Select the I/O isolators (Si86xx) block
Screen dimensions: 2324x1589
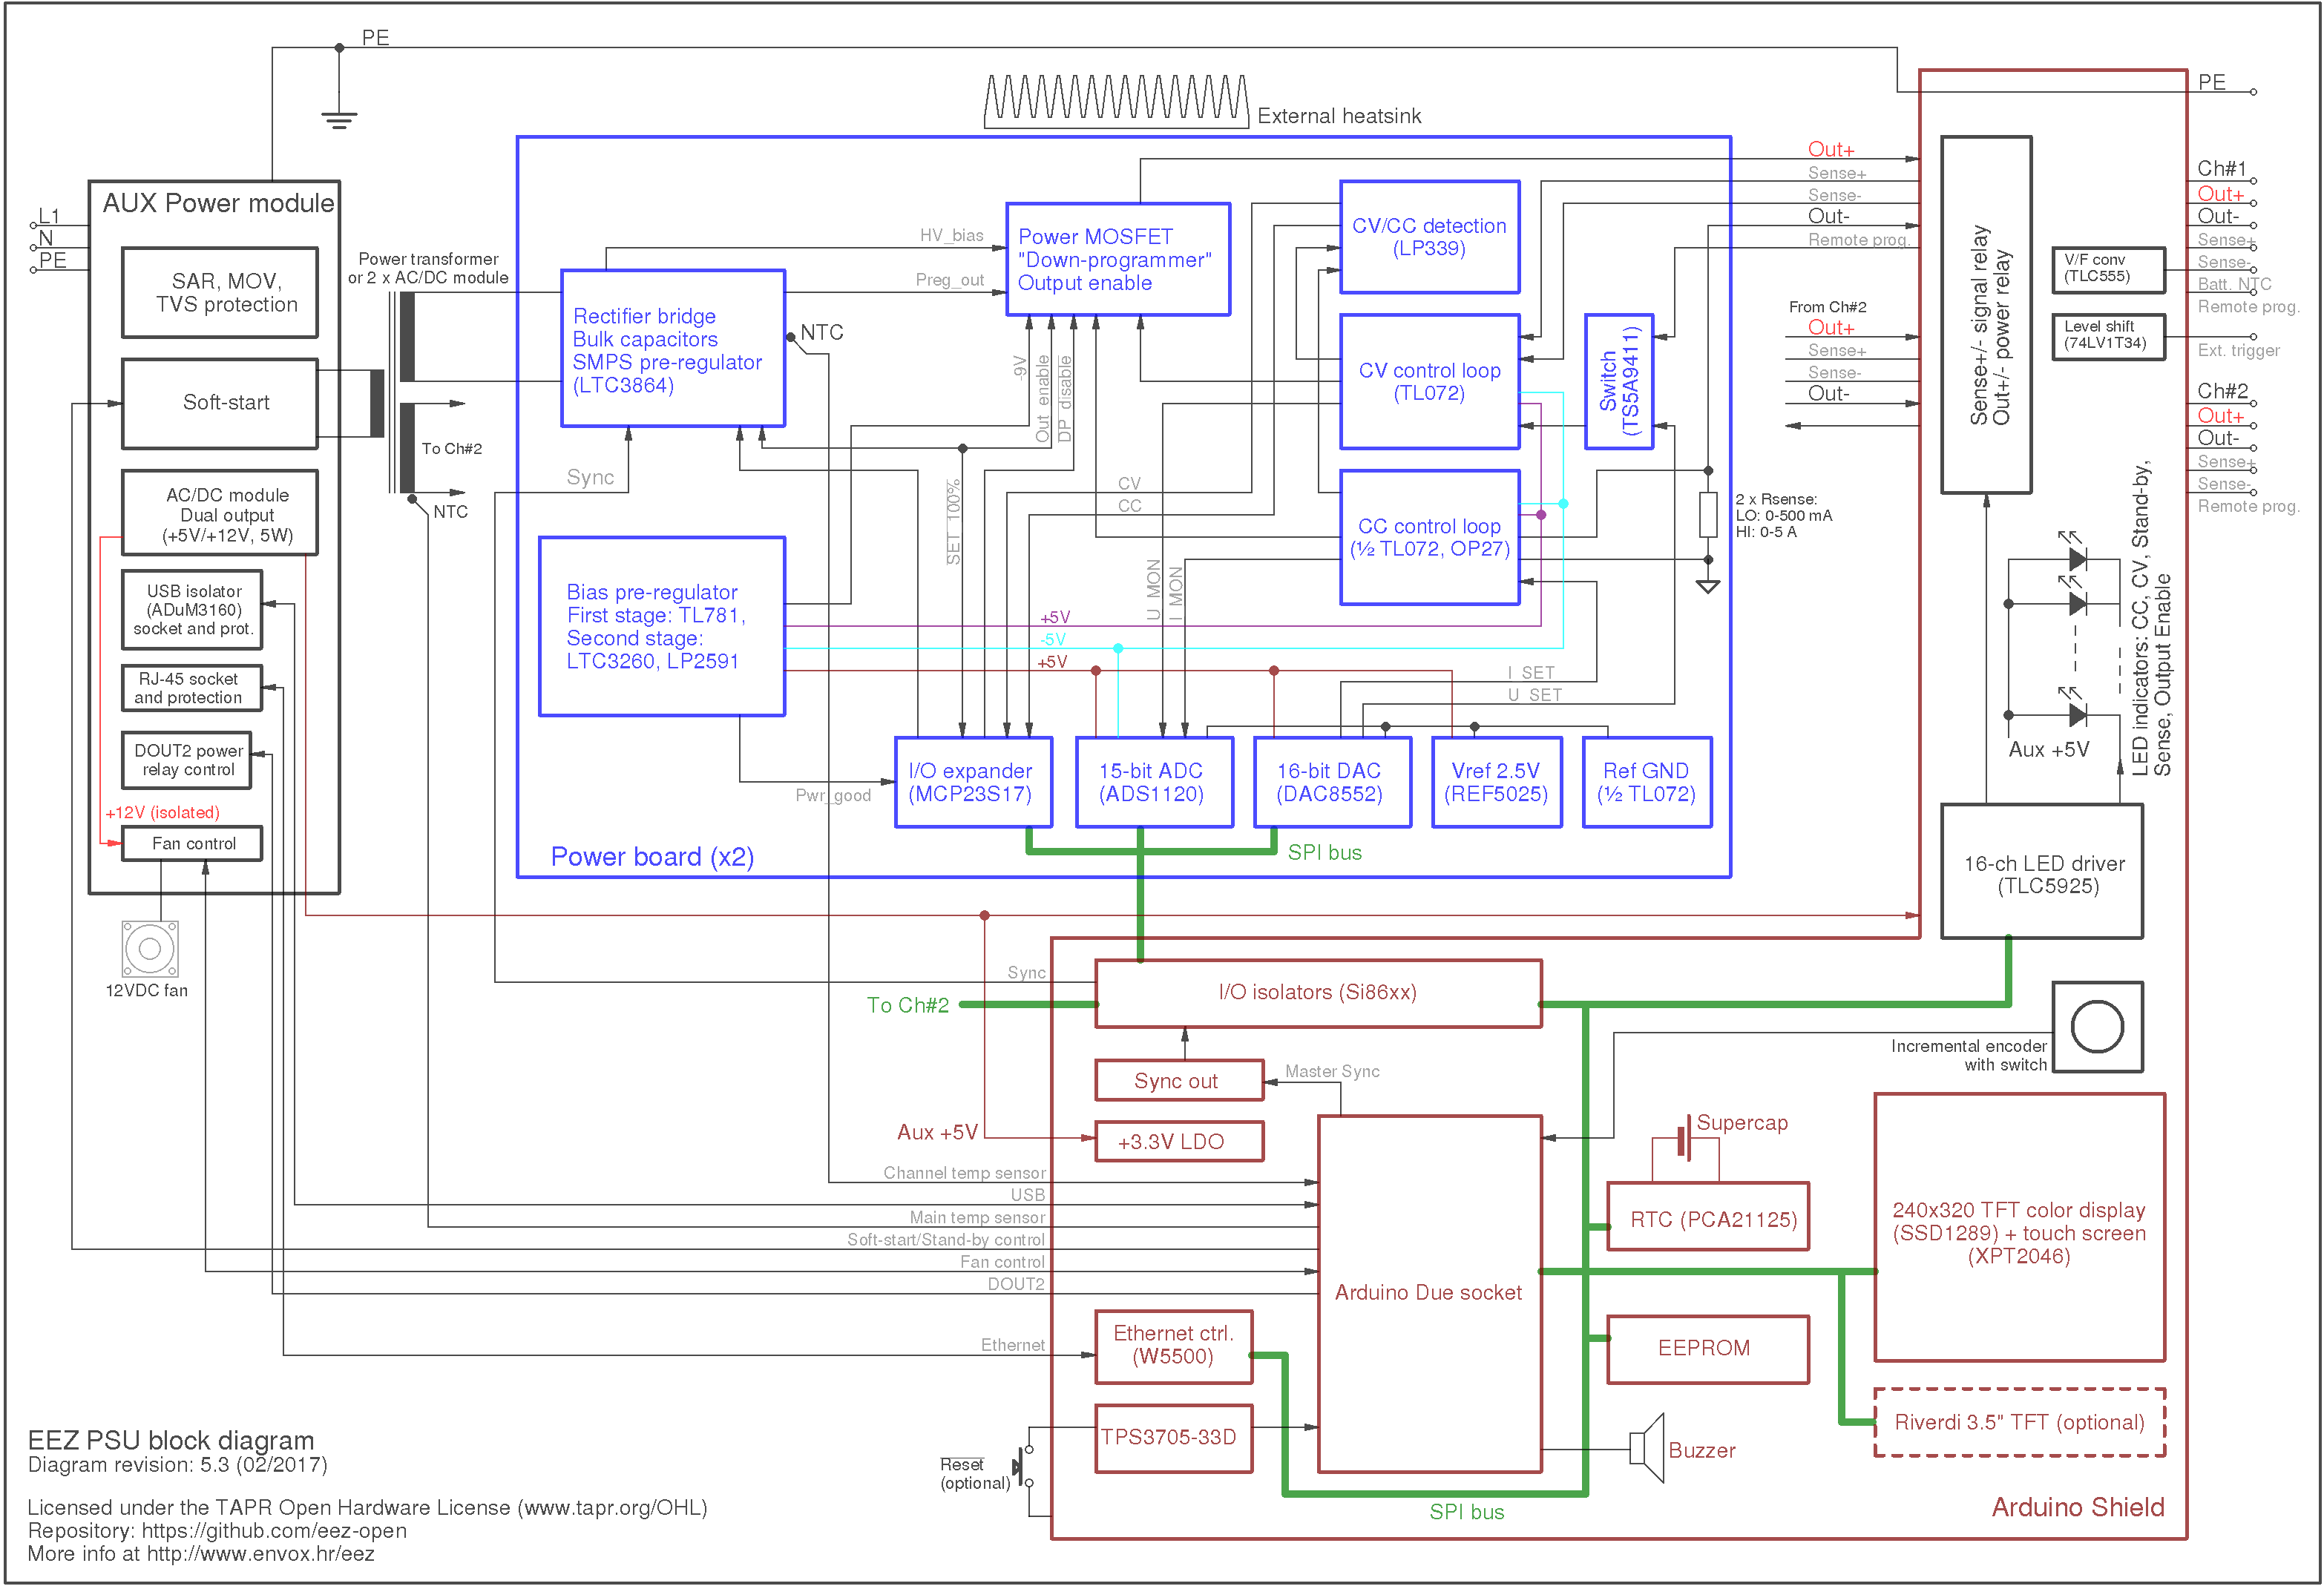pos(1317,993)
